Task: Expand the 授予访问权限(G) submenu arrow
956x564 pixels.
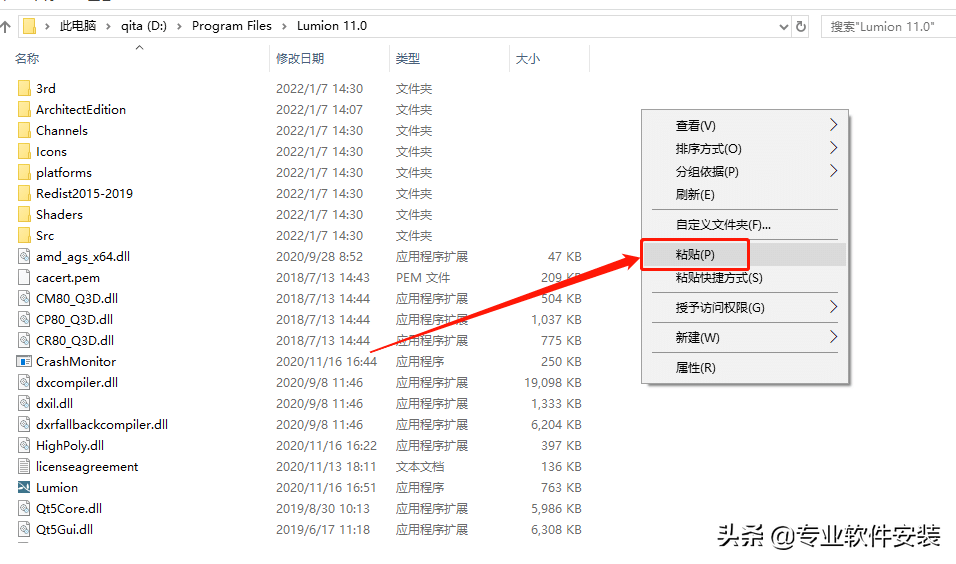Action: pyautogui.click(x=833, y=307)
